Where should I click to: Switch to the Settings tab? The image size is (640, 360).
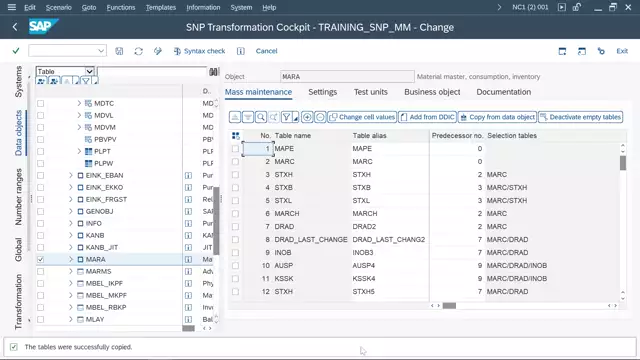coord(322,92)
